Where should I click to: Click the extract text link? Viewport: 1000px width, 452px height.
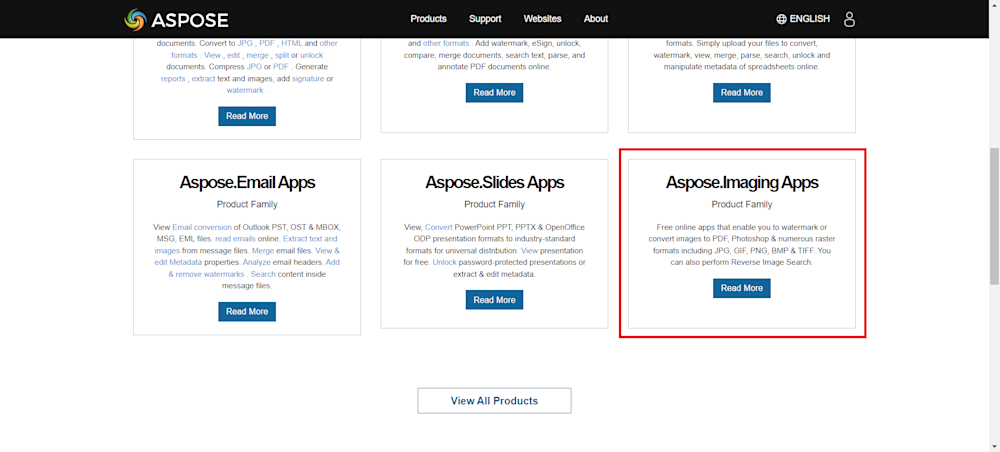point(203,78)
